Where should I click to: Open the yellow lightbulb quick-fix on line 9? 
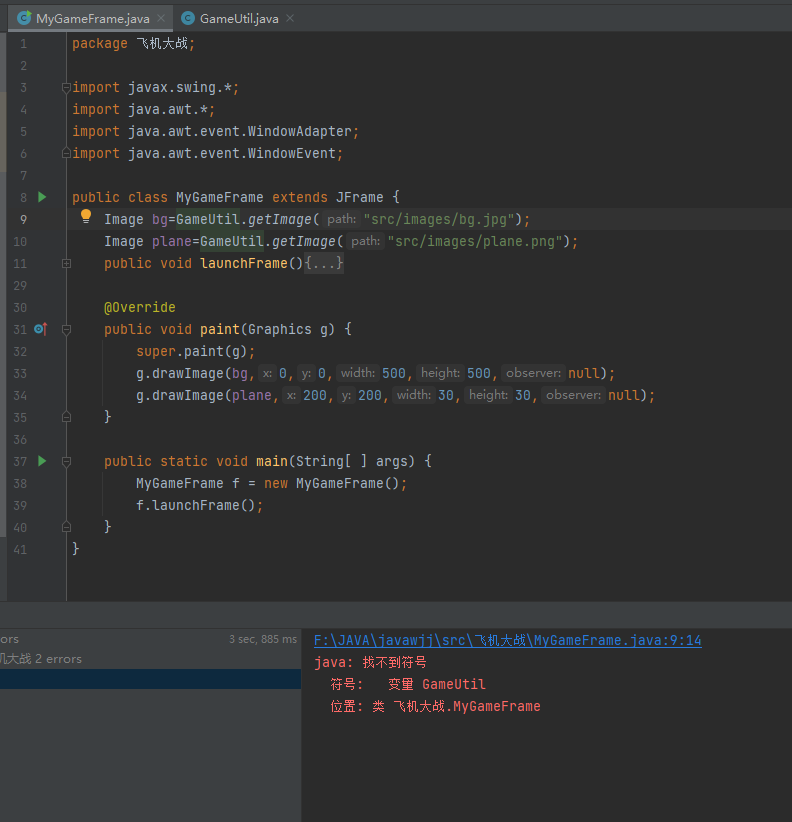pos(86,217)
